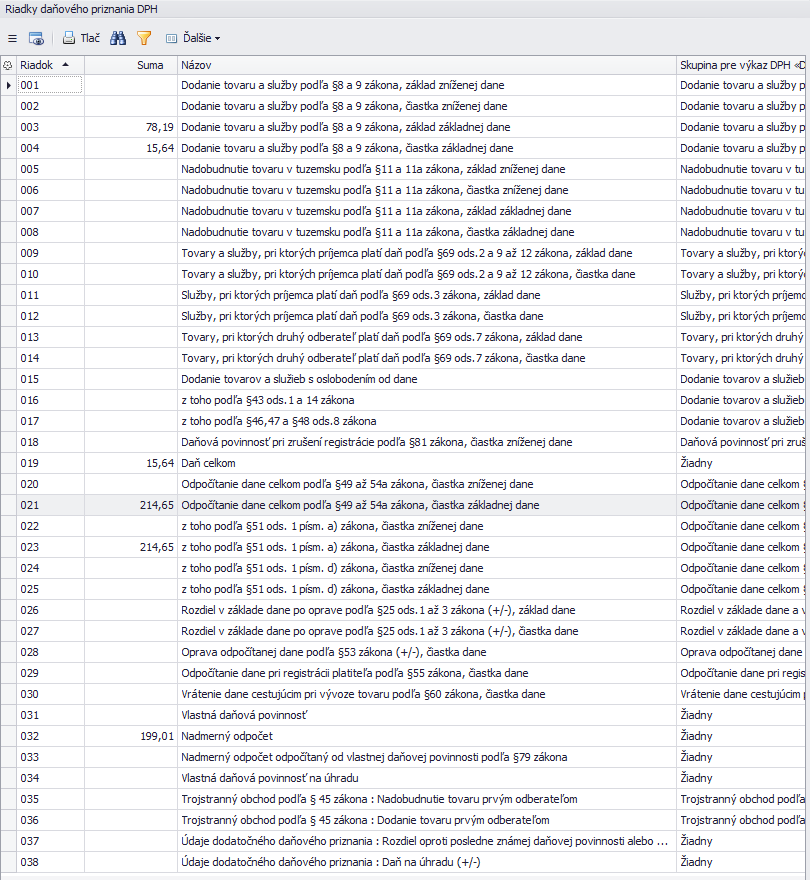Click the Názov column header
The height and width of the screenshot is (880, 810).
(x=196, y=64)
